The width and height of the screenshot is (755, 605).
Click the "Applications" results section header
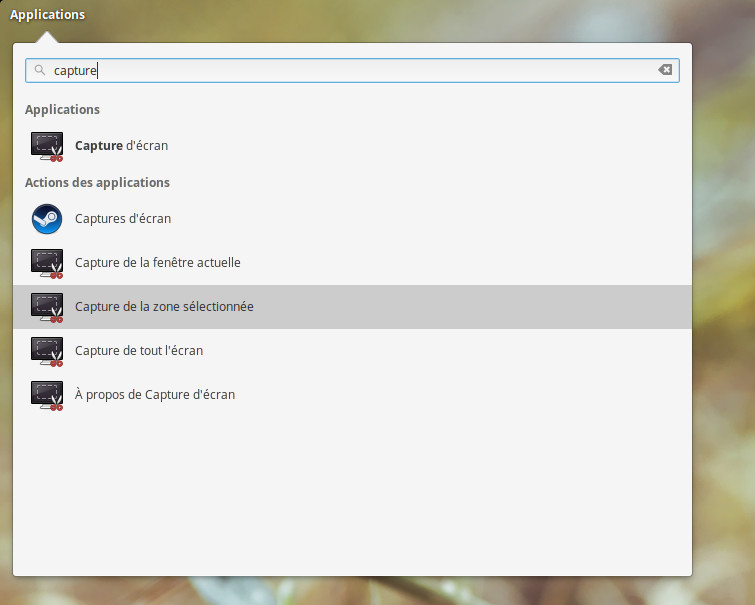point(62,110)
